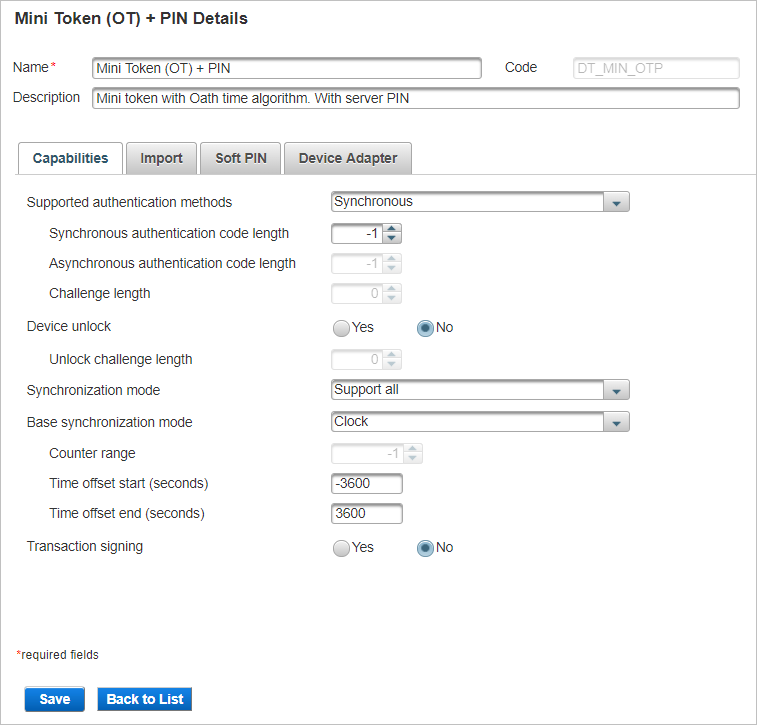Select Yes for Device unlock
Viewport: 757px width, 725px height.
[341, 328]
